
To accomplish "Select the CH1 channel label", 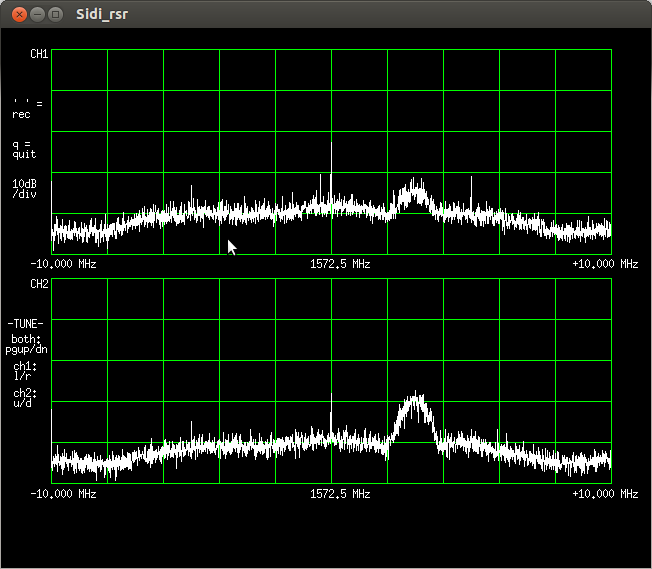I will coord(39,54).
